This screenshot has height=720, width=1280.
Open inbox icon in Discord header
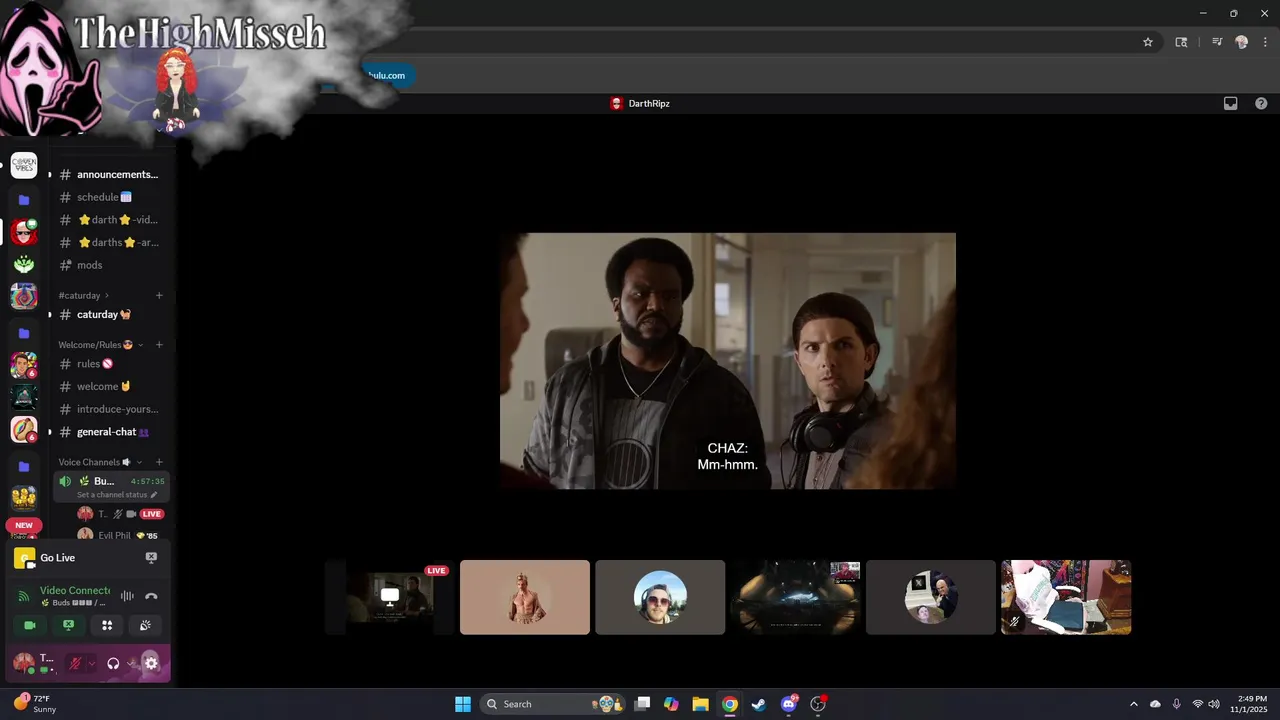(1231, 103)
